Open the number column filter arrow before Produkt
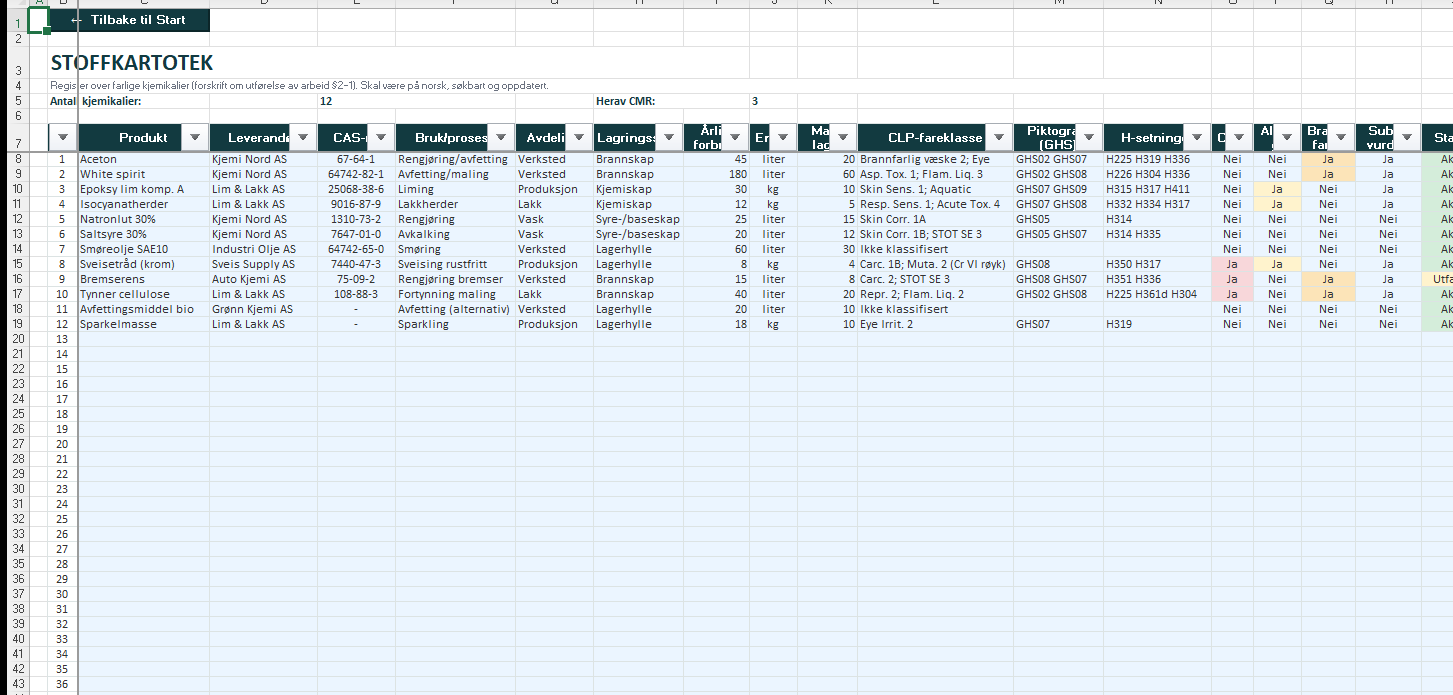Viewport: 1453px width, 695px height. 63,138
